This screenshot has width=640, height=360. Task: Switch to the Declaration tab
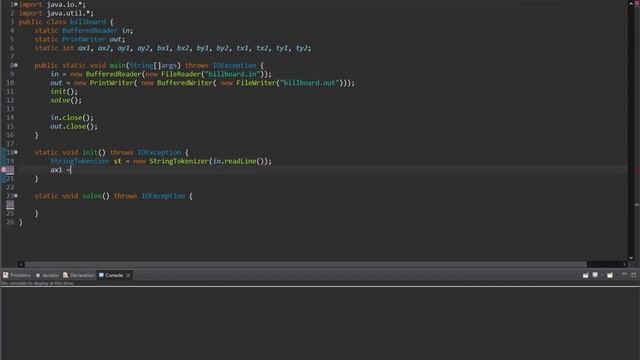point(78,276)
